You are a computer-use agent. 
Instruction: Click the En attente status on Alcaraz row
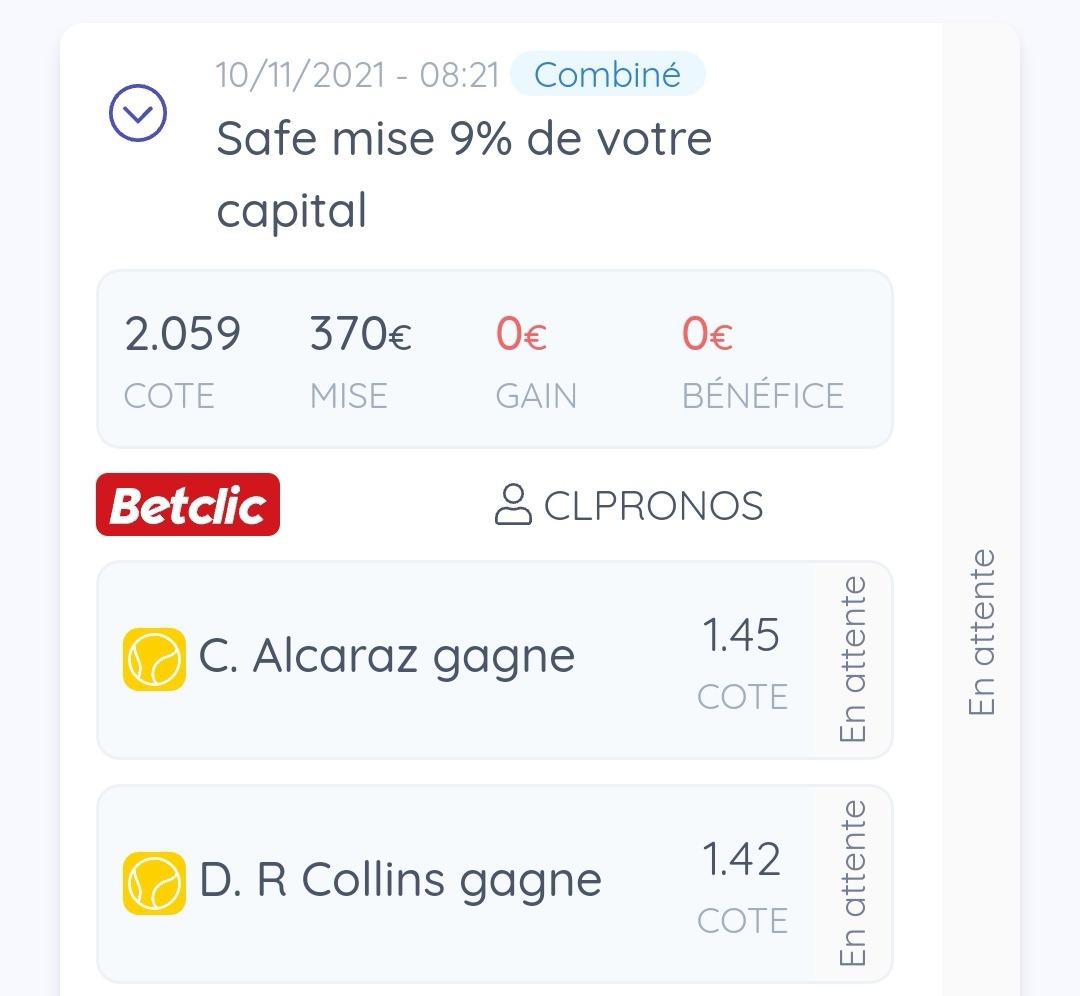(852, 659)
